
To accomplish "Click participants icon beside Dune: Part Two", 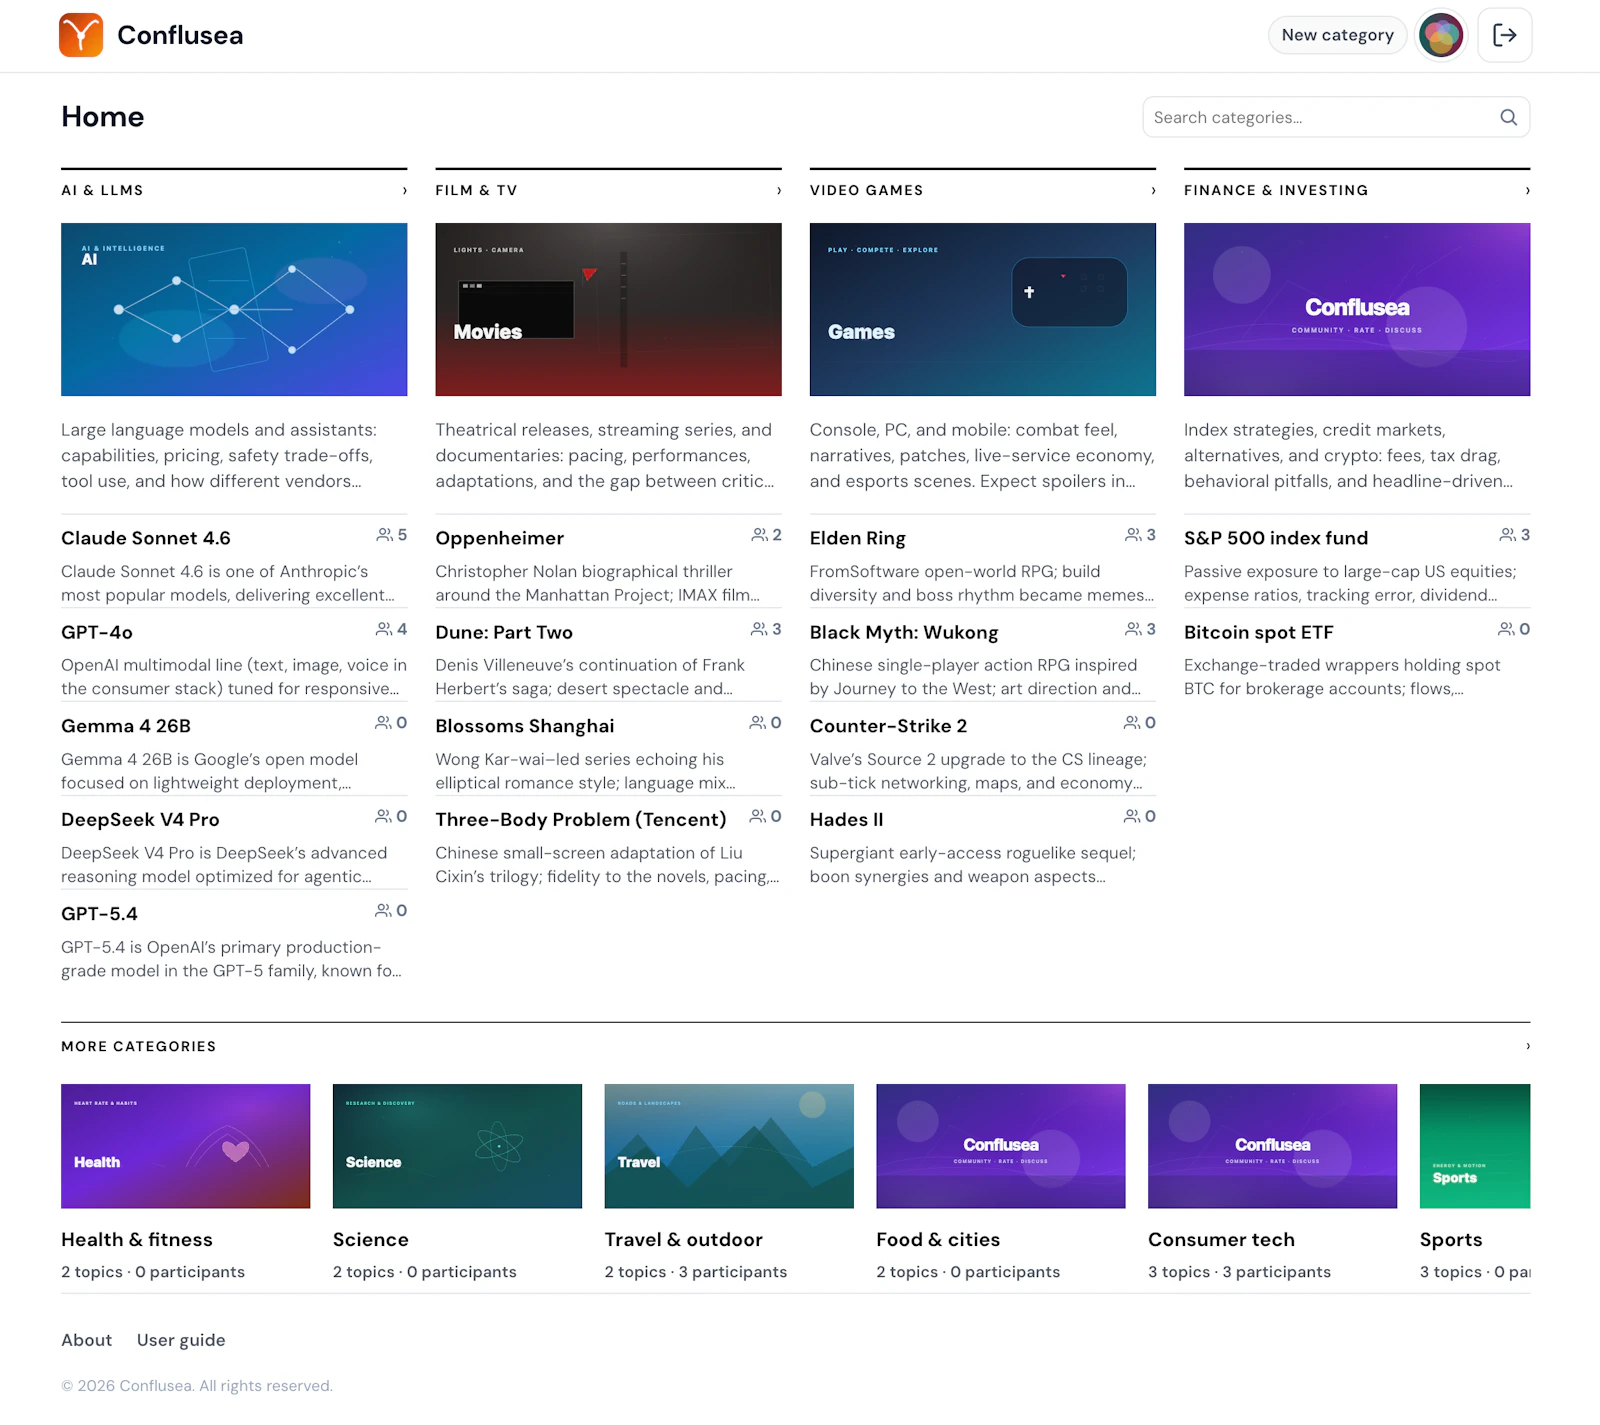I will [x=759, y=629].
